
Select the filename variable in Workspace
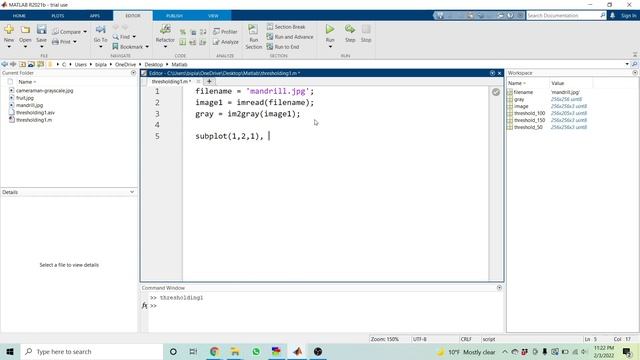(523, 92)
